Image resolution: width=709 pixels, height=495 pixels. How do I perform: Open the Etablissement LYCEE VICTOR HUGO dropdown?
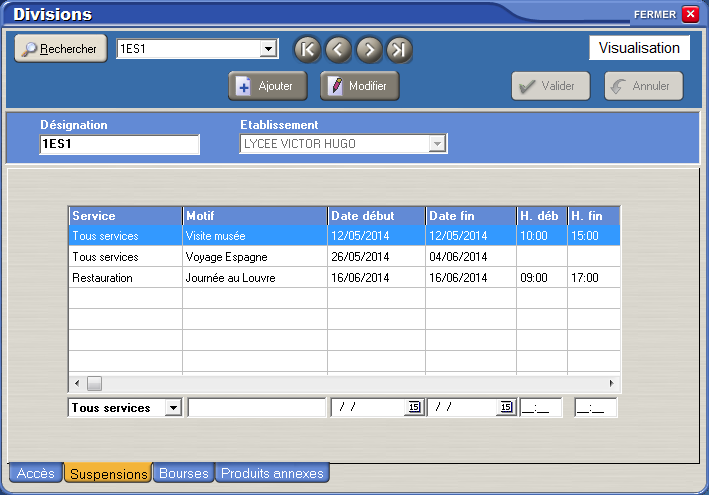437,144
